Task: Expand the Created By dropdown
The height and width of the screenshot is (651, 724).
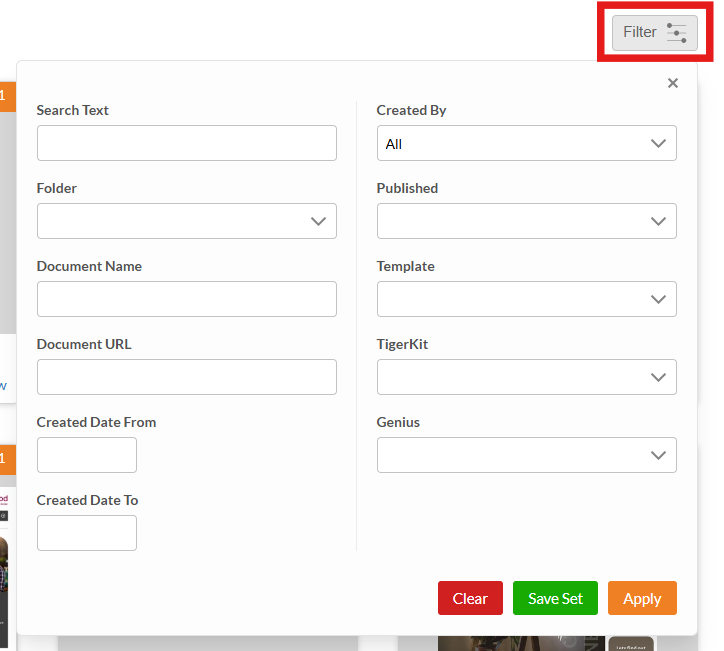Action: (526, 143)
